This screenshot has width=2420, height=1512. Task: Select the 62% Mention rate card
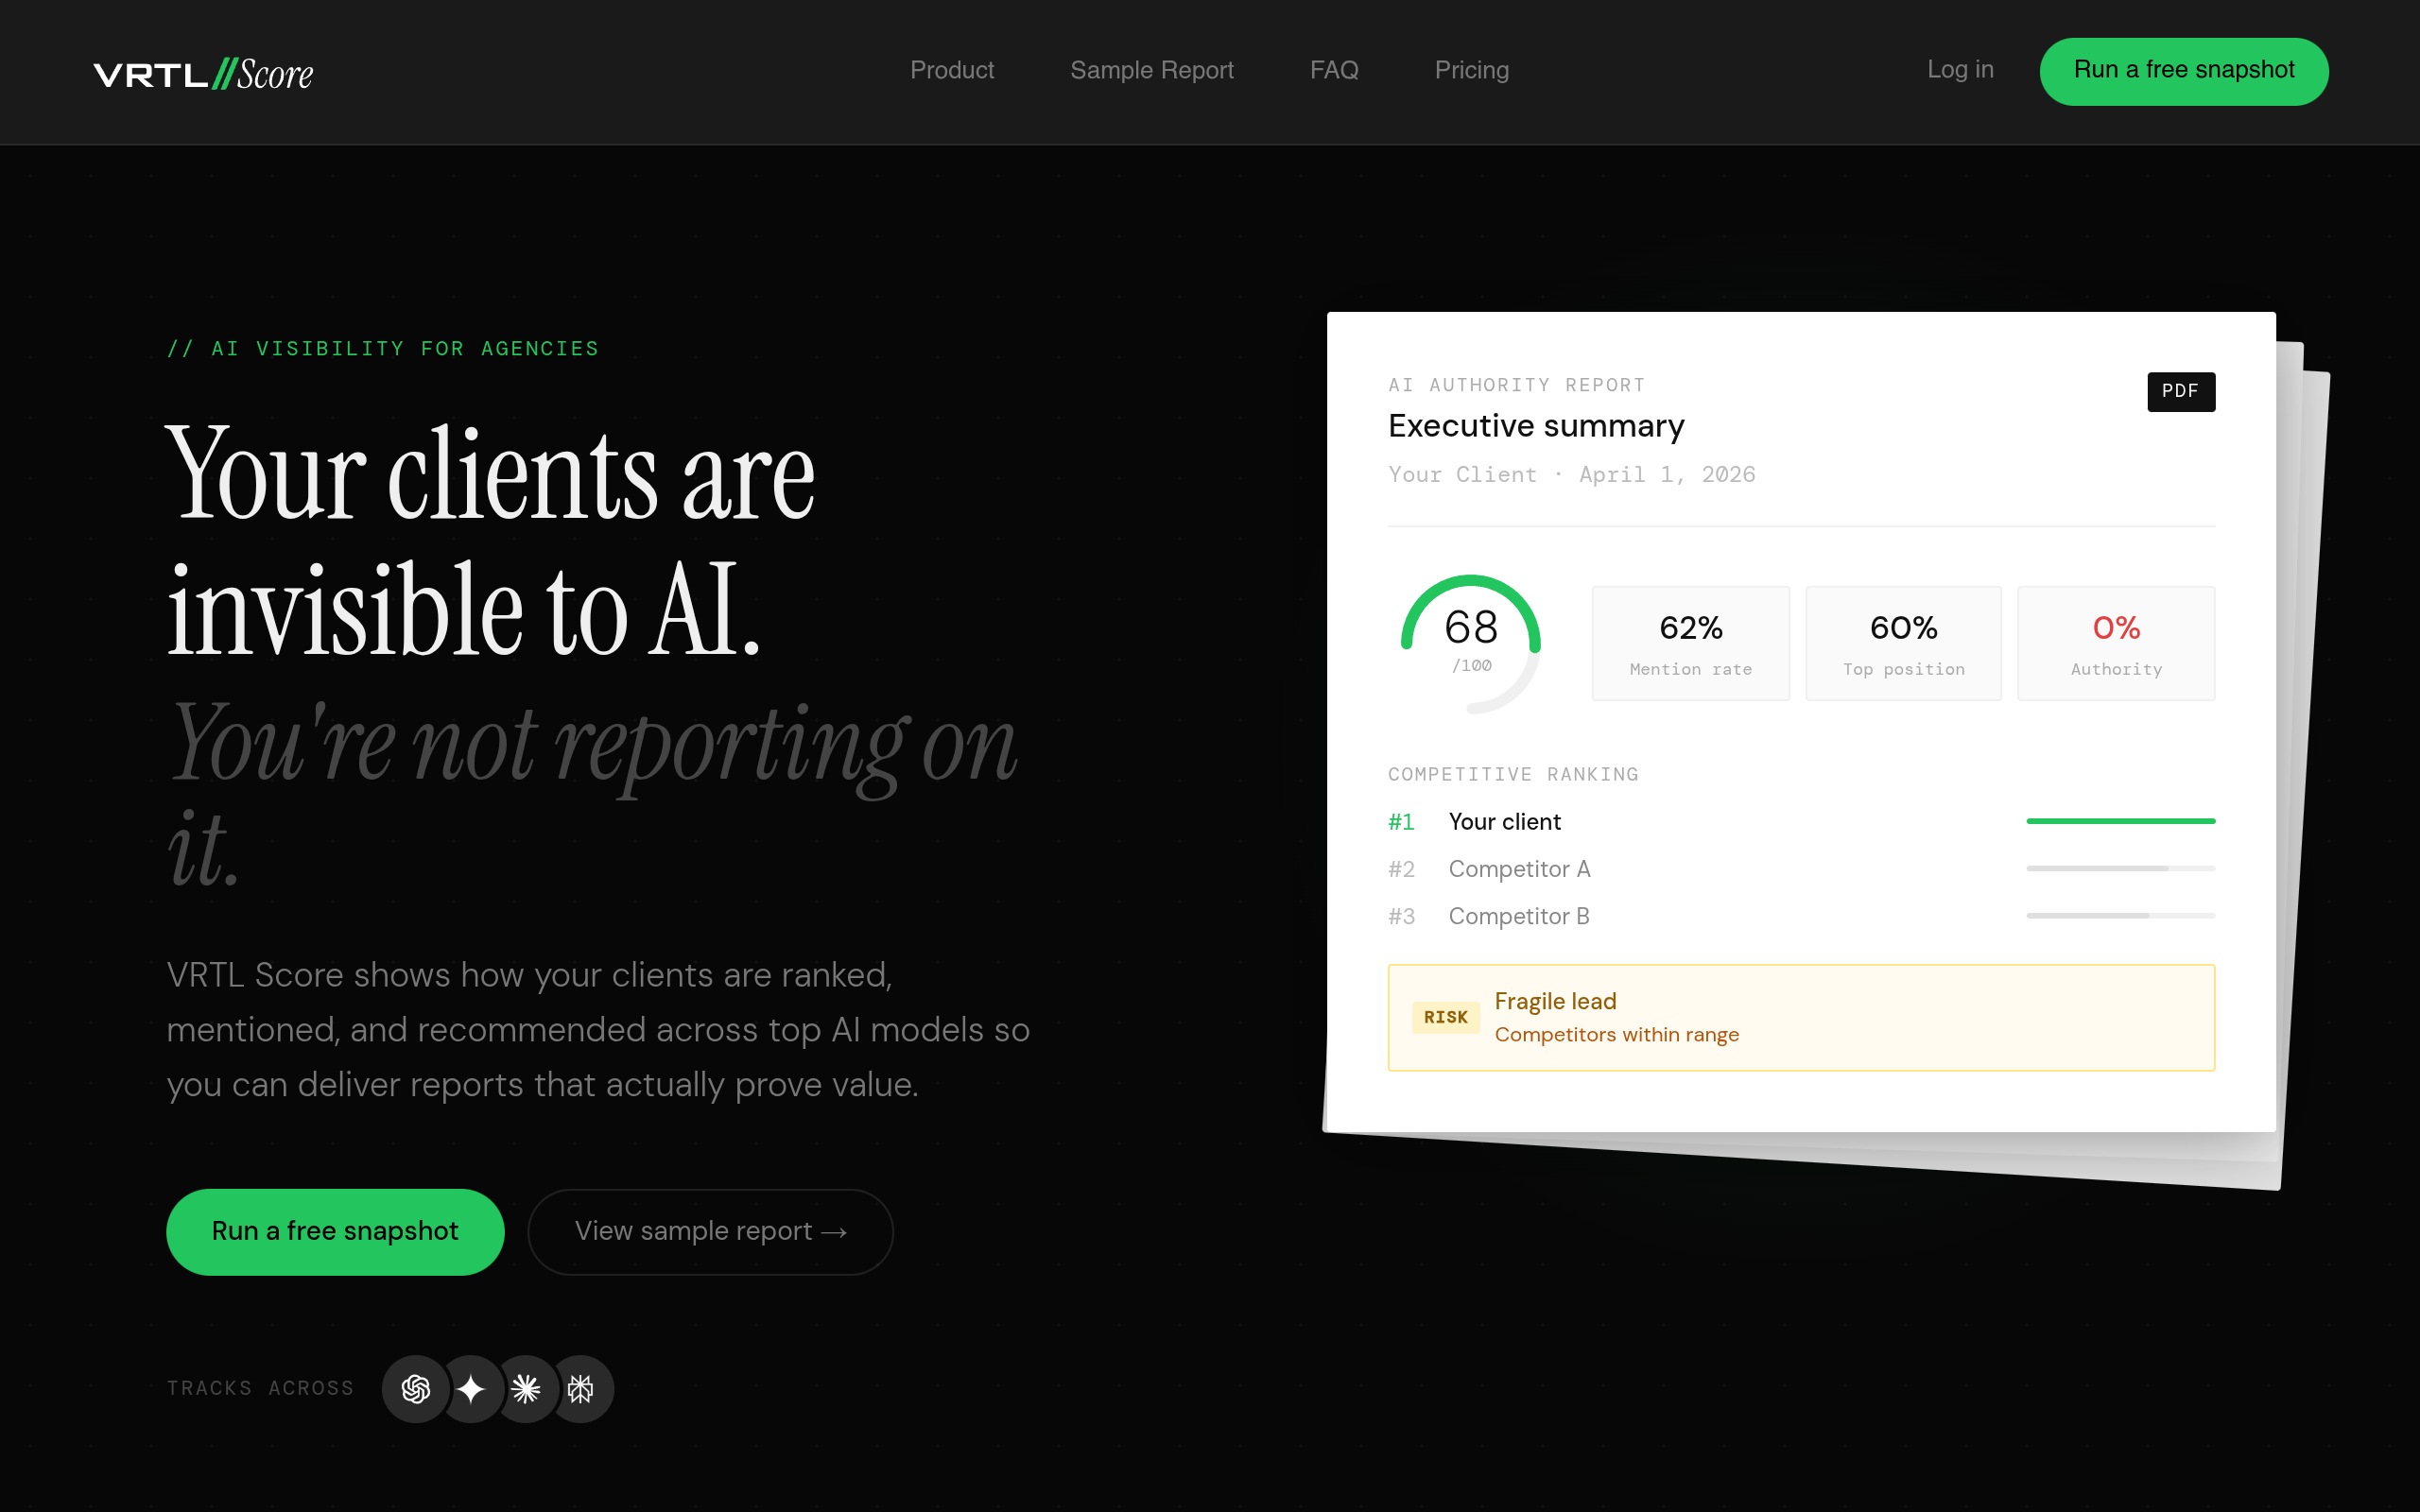coord(1690,643)
